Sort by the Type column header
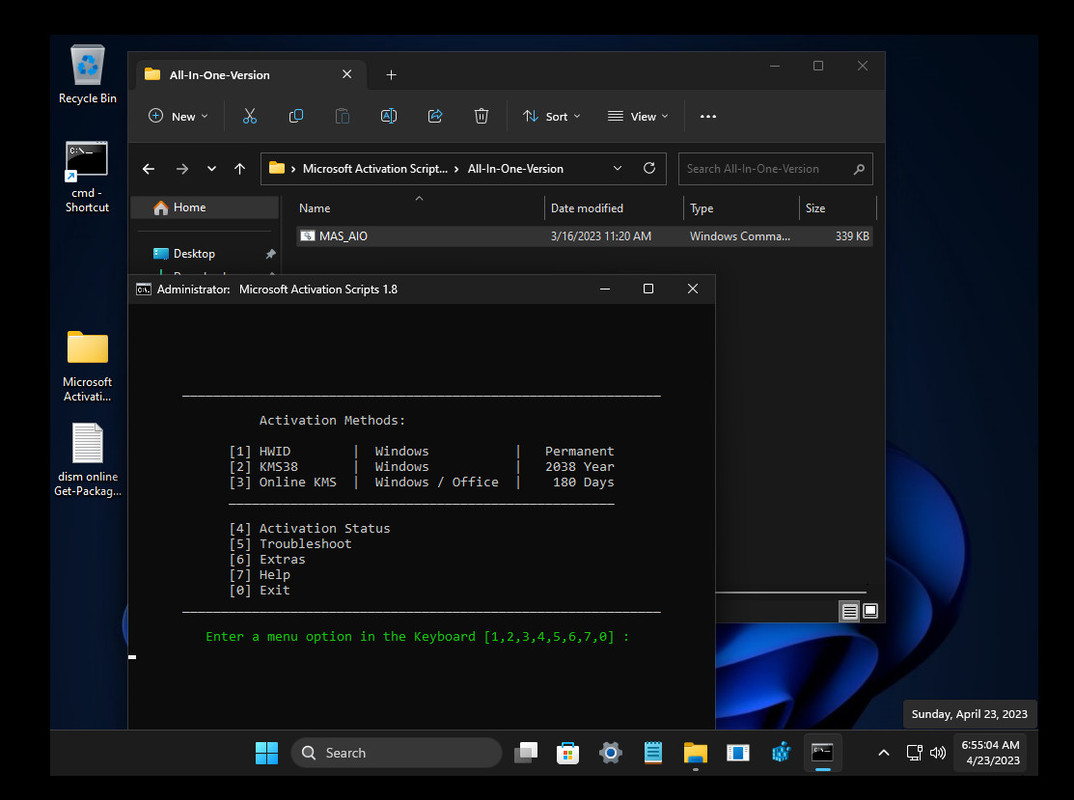The width and height of the screenshot is (1074, 800). (741, 208)
